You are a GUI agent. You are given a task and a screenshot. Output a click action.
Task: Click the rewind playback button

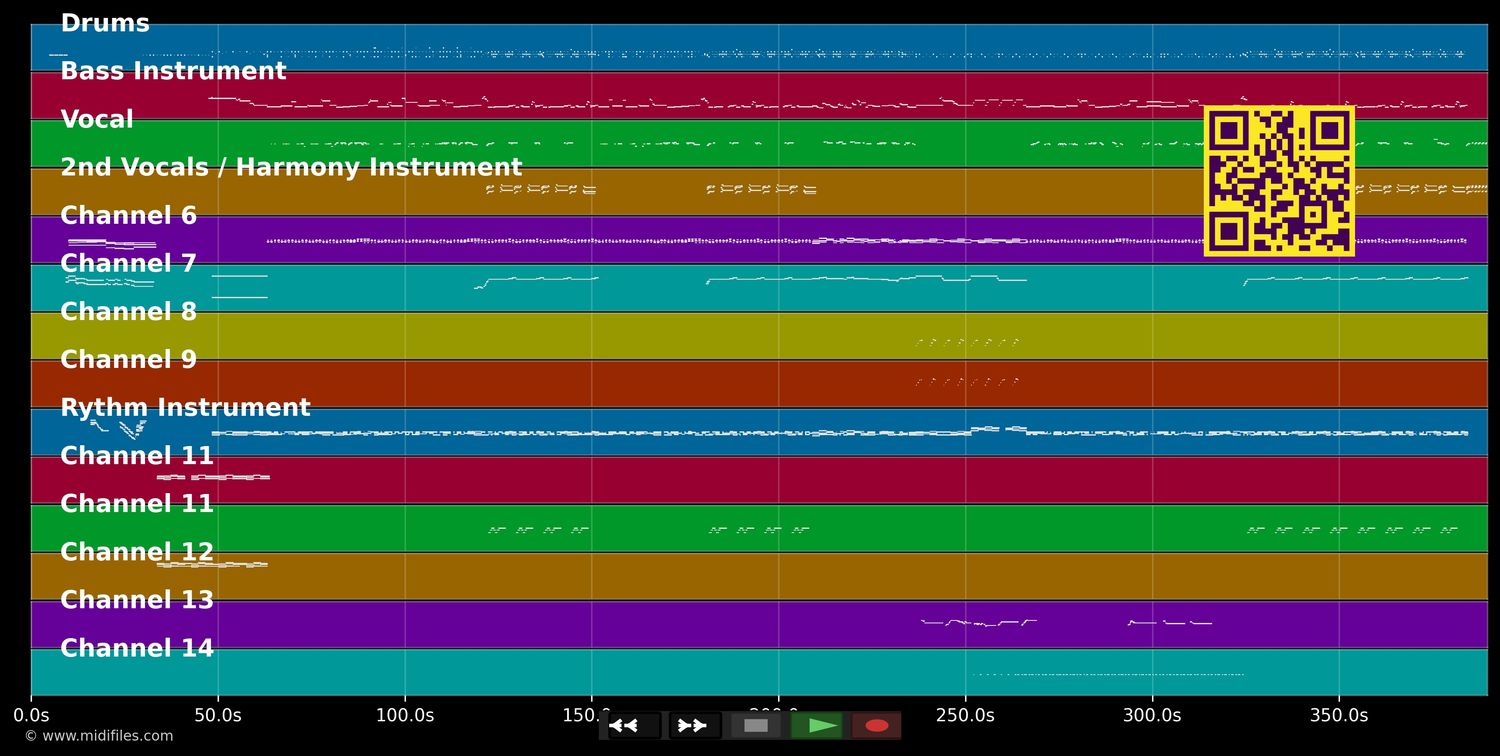click(x=635, y=725)
